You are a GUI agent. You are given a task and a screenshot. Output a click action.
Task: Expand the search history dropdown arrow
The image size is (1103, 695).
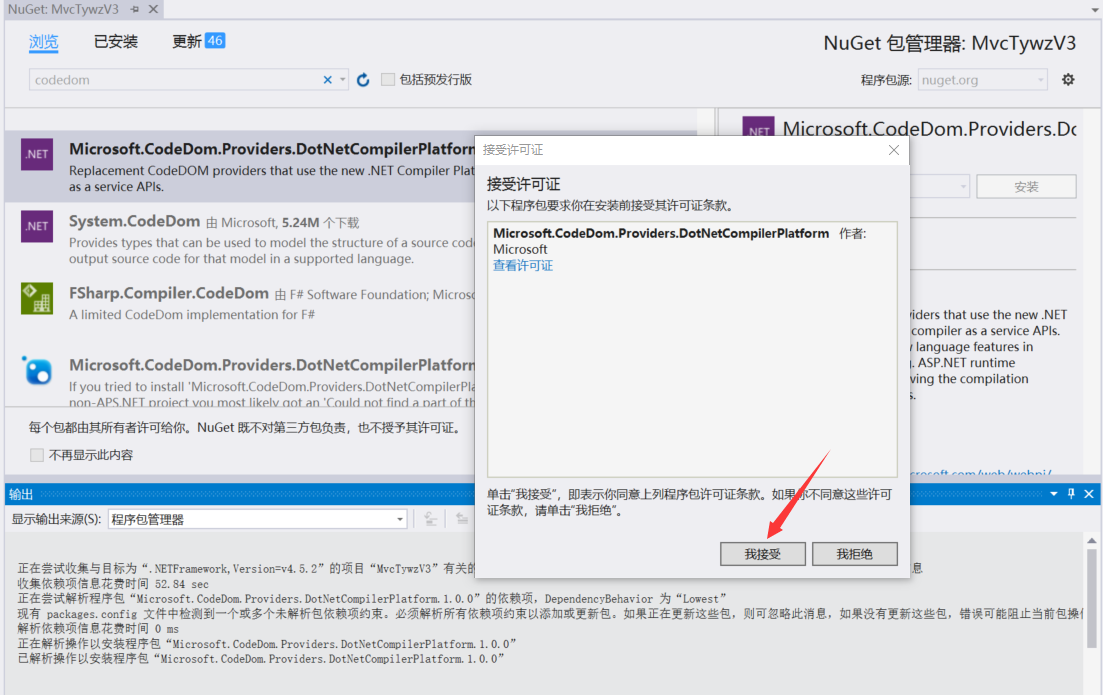click(343, 78)
